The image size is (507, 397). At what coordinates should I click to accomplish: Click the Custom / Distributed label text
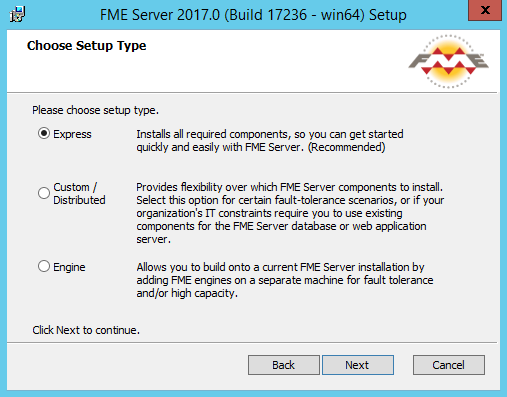click(x=79, y=193)
